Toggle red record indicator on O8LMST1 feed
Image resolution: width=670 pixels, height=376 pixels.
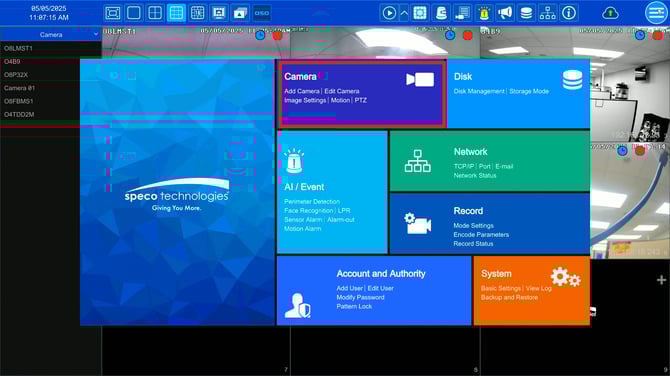pos(277,35)
